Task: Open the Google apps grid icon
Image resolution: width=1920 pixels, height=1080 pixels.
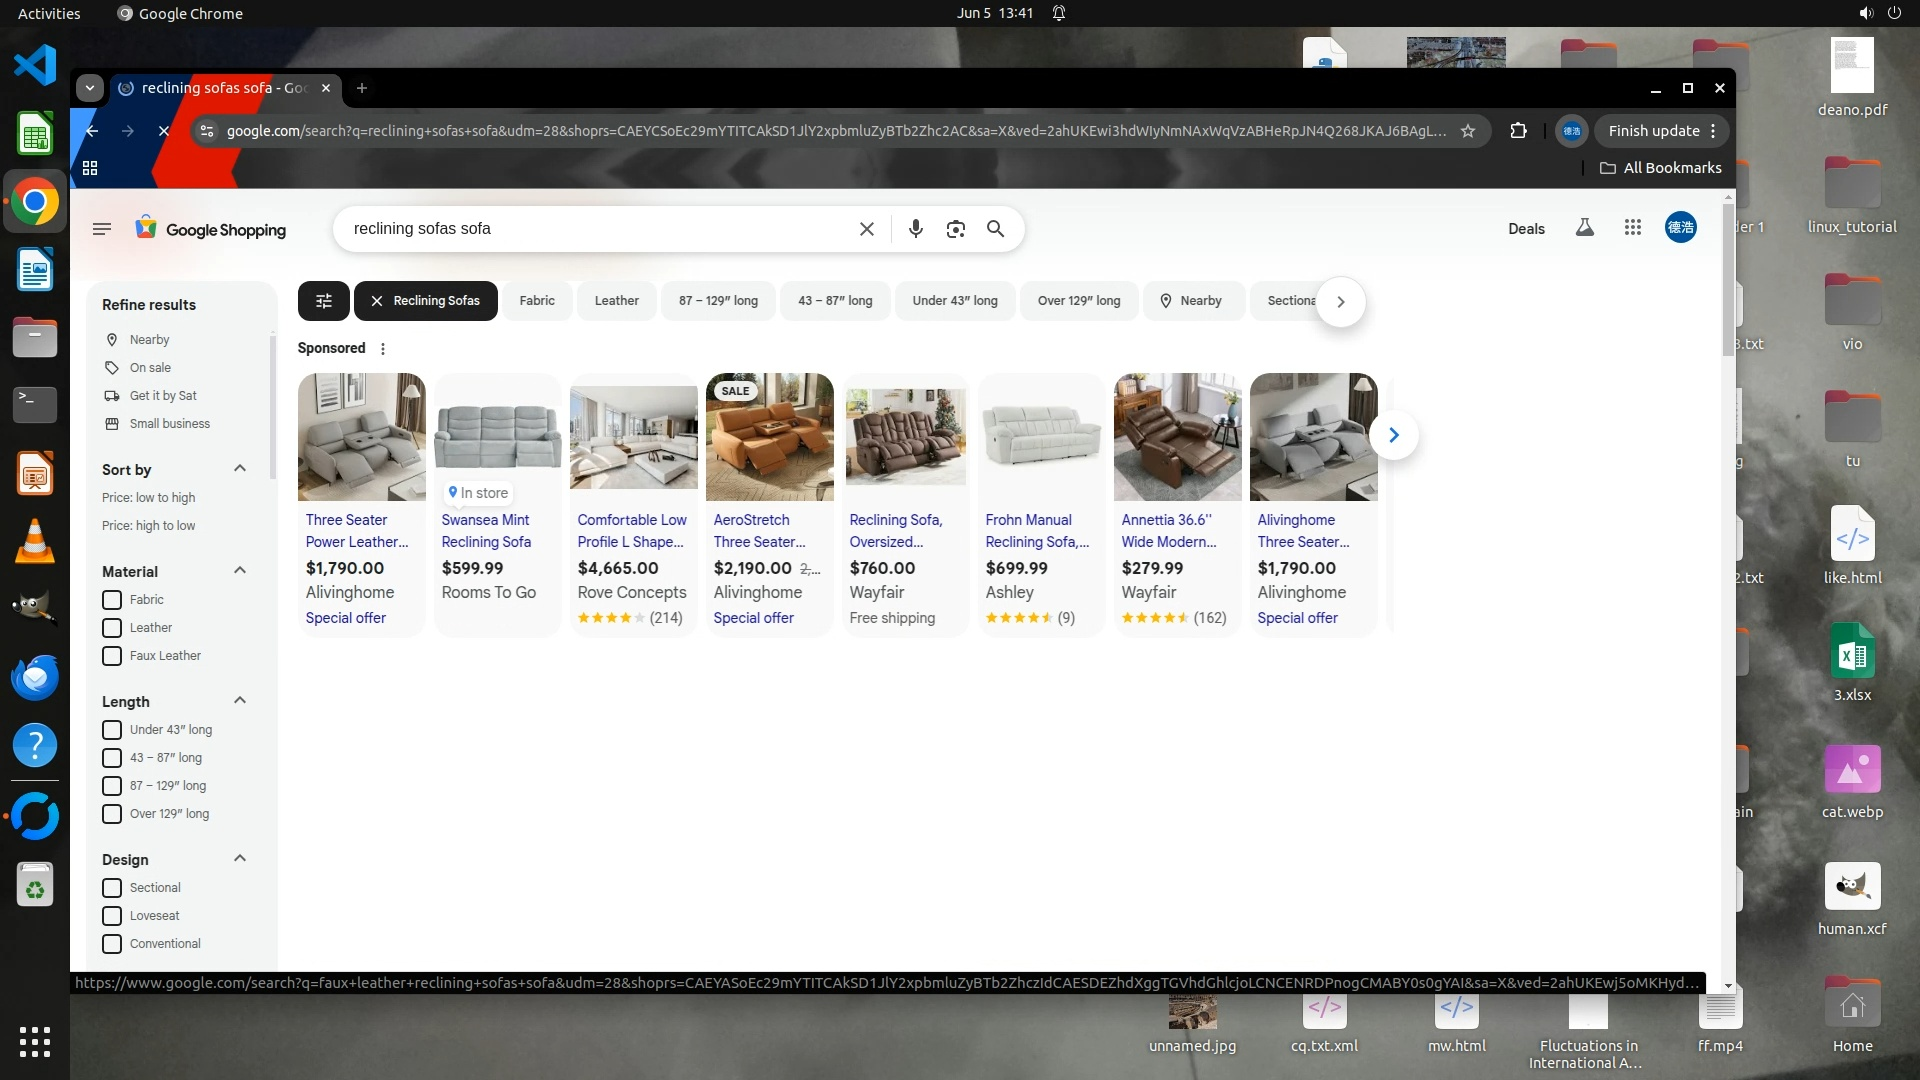Action: pyautogui.click(x=1633, y=228)
